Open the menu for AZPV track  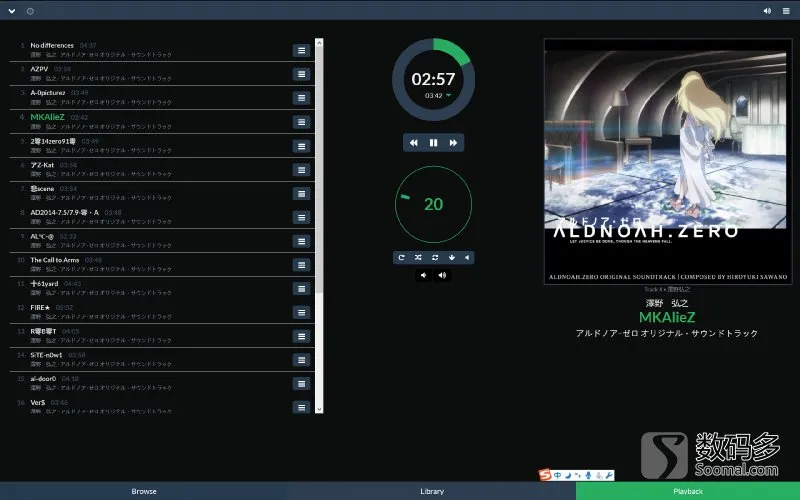(302, 74)
